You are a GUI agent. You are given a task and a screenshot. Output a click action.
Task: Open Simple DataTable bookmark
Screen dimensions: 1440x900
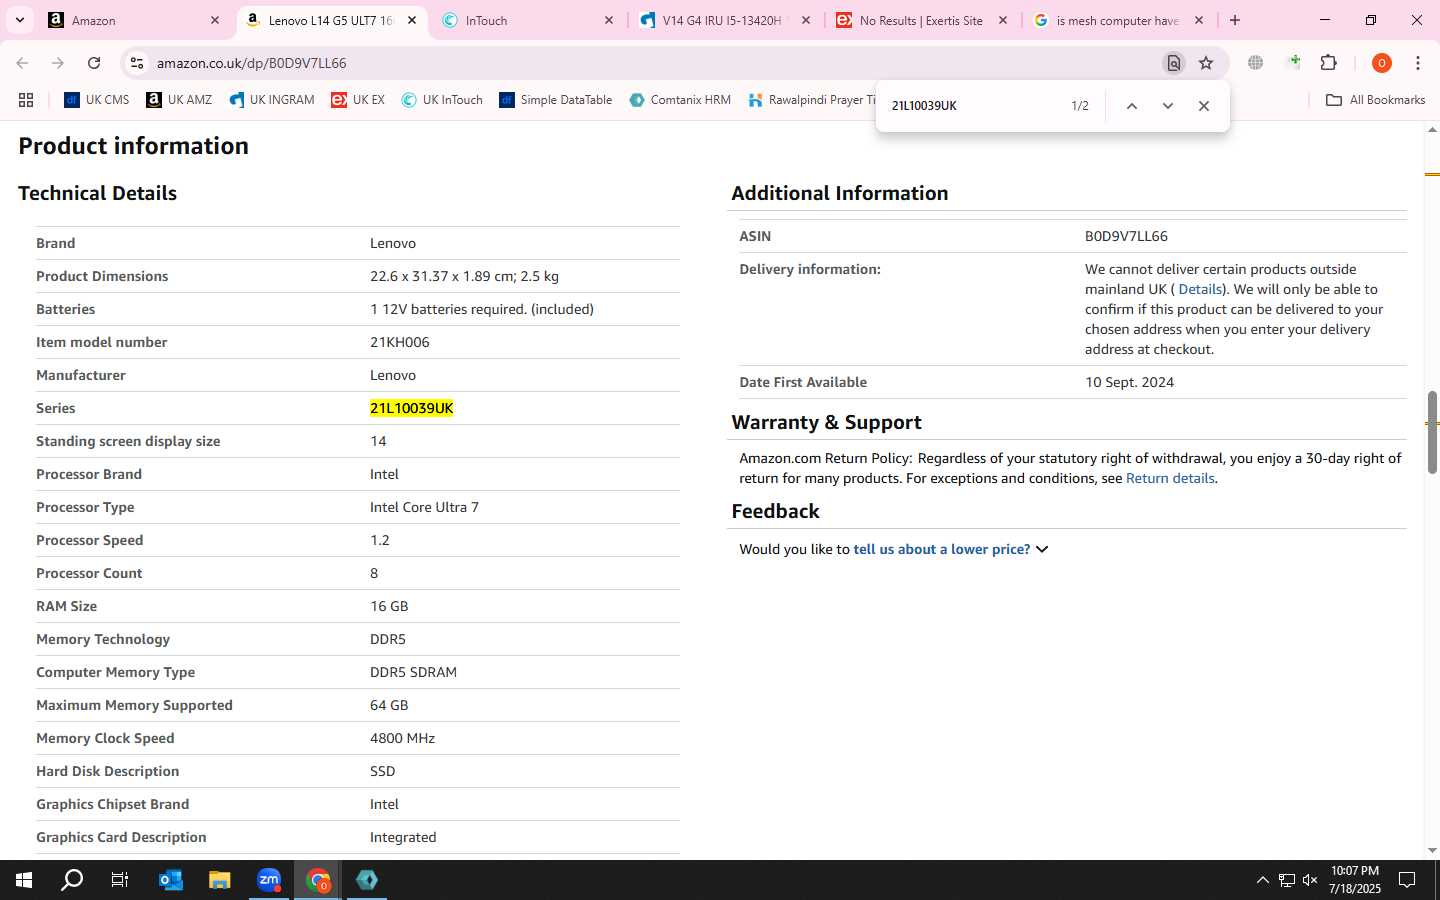(556, 100)
